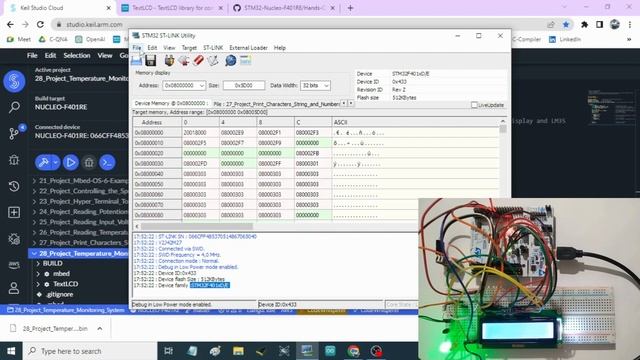Click the Build project hammer button
Image resolution: width=640 pixels, height=360 pixels.
pyautogui.click(x=43, y=162)
